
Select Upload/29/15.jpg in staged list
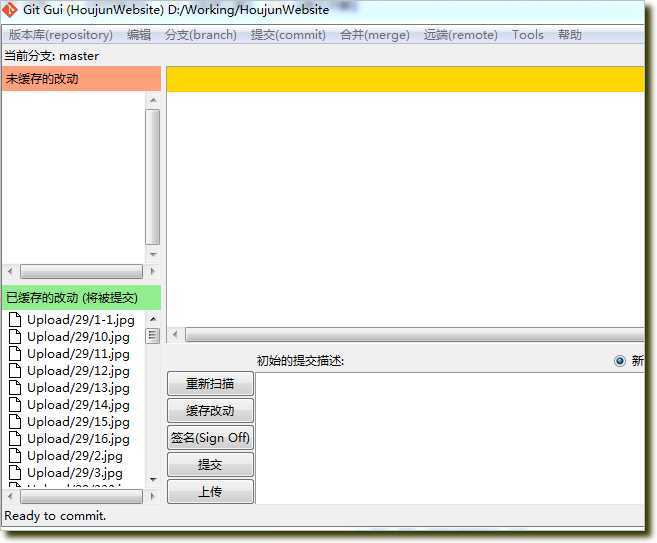pyautogui.click(x=78, y=422)
